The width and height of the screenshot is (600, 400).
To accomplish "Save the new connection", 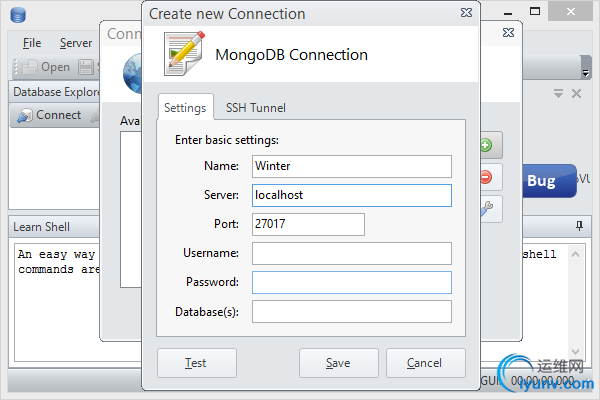I will coord(338,362).
